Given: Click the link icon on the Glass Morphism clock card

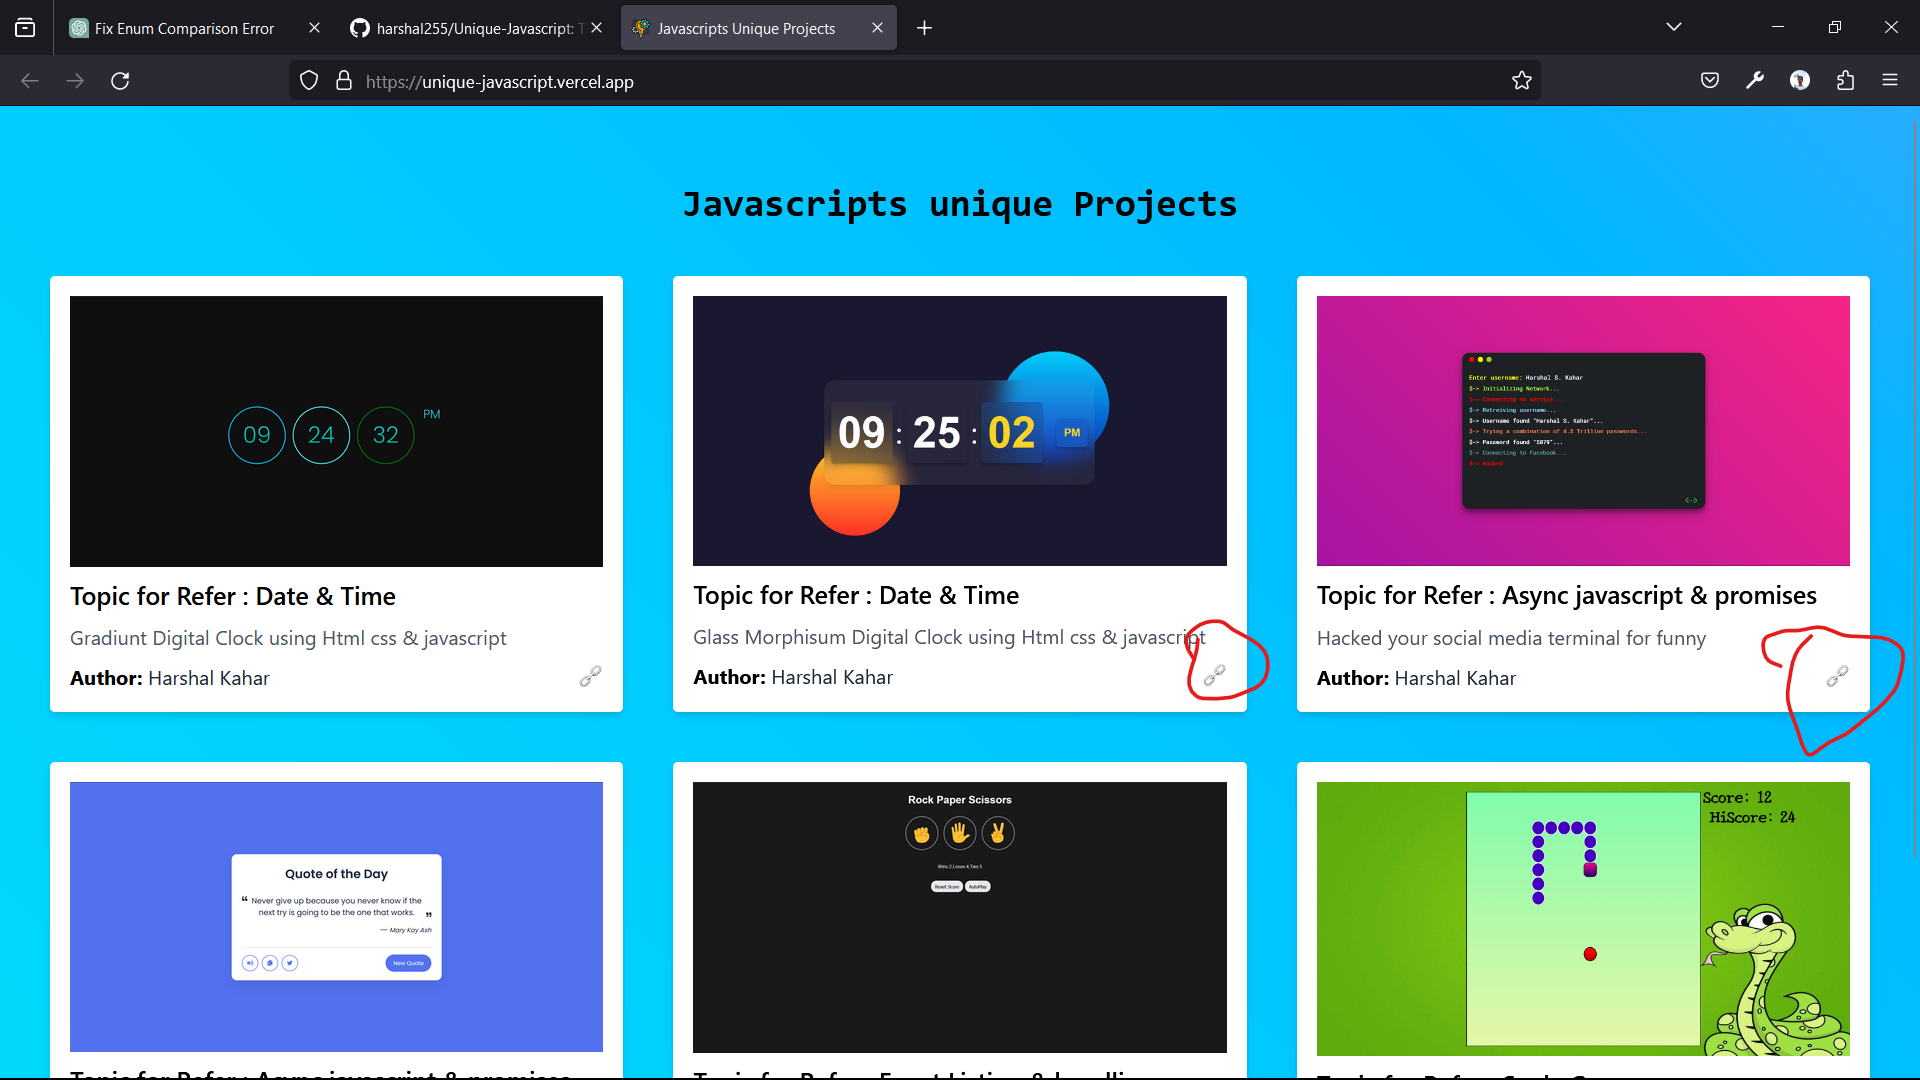Looking at the screenshot, I should point(1214,676).
